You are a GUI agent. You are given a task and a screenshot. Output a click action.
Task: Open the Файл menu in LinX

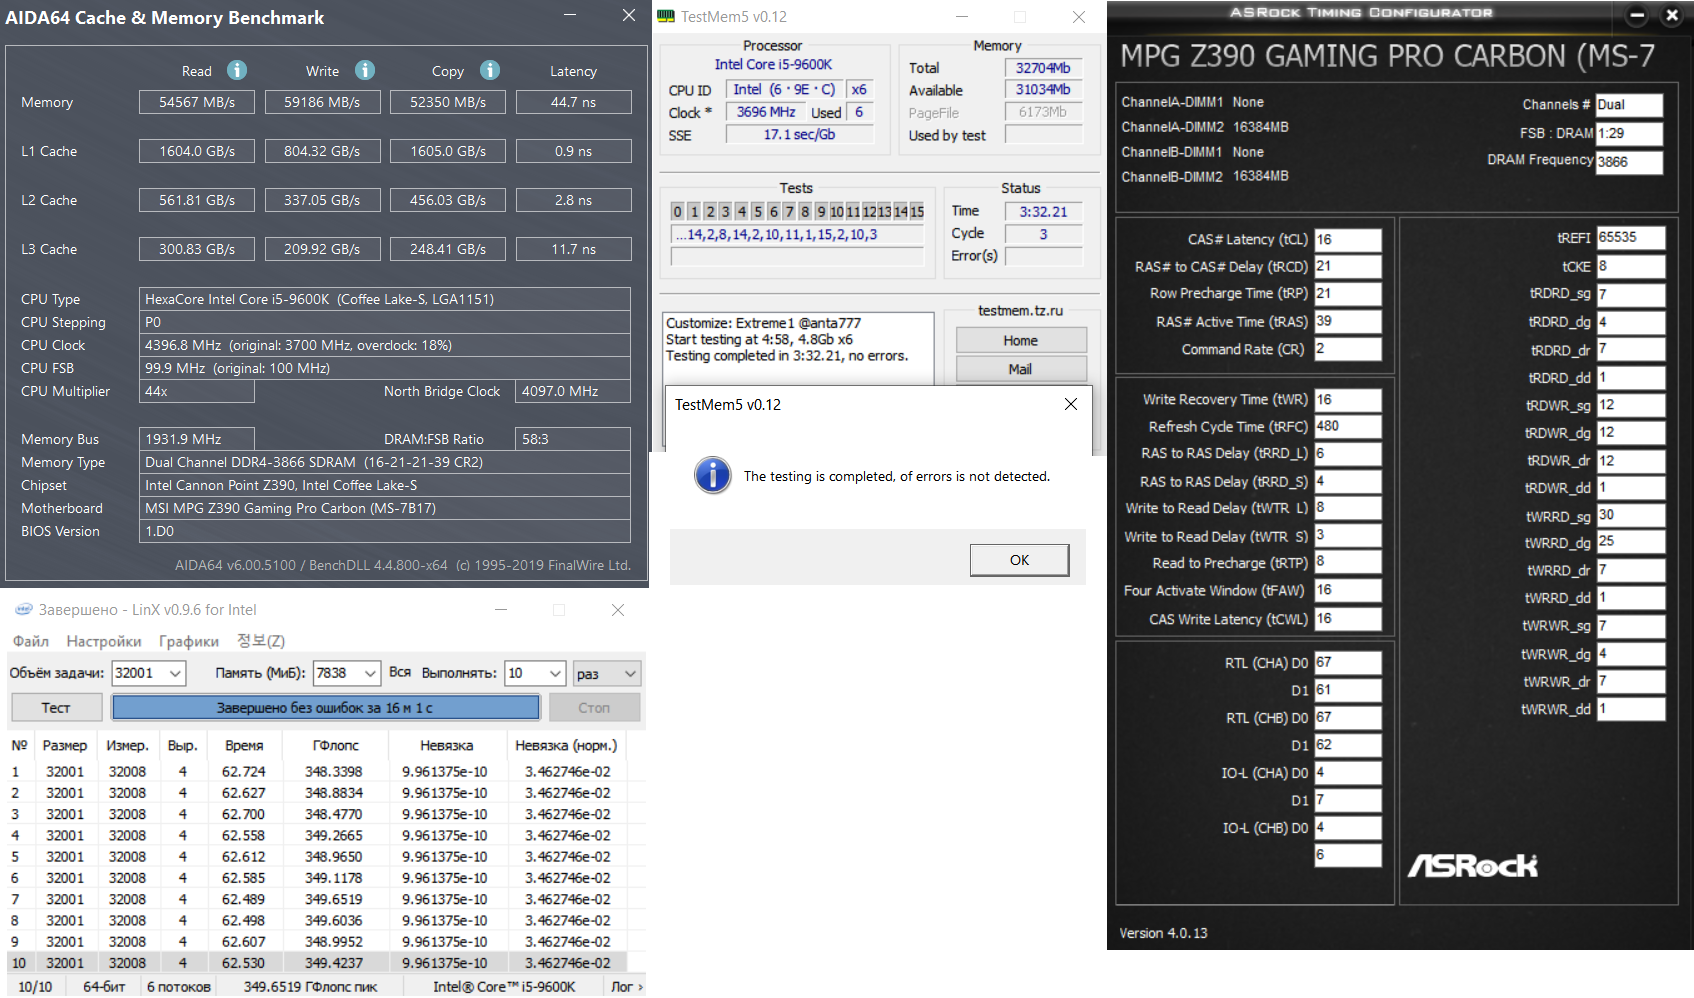tap(31, 641)
